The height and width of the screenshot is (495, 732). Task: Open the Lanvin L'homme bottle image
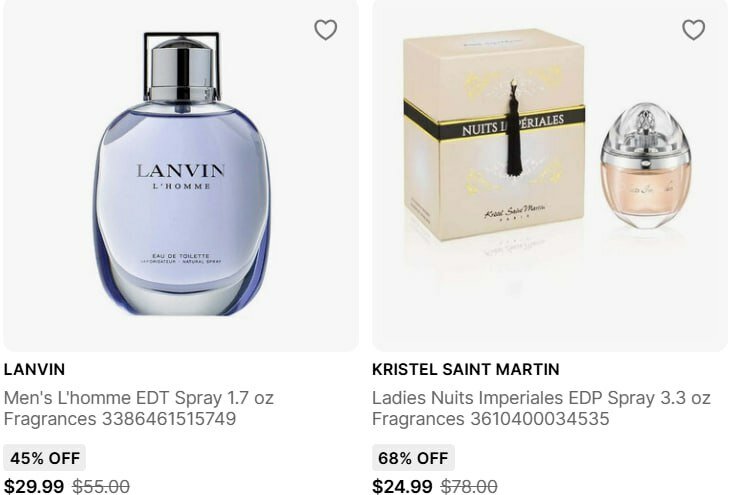click(182, 174)
